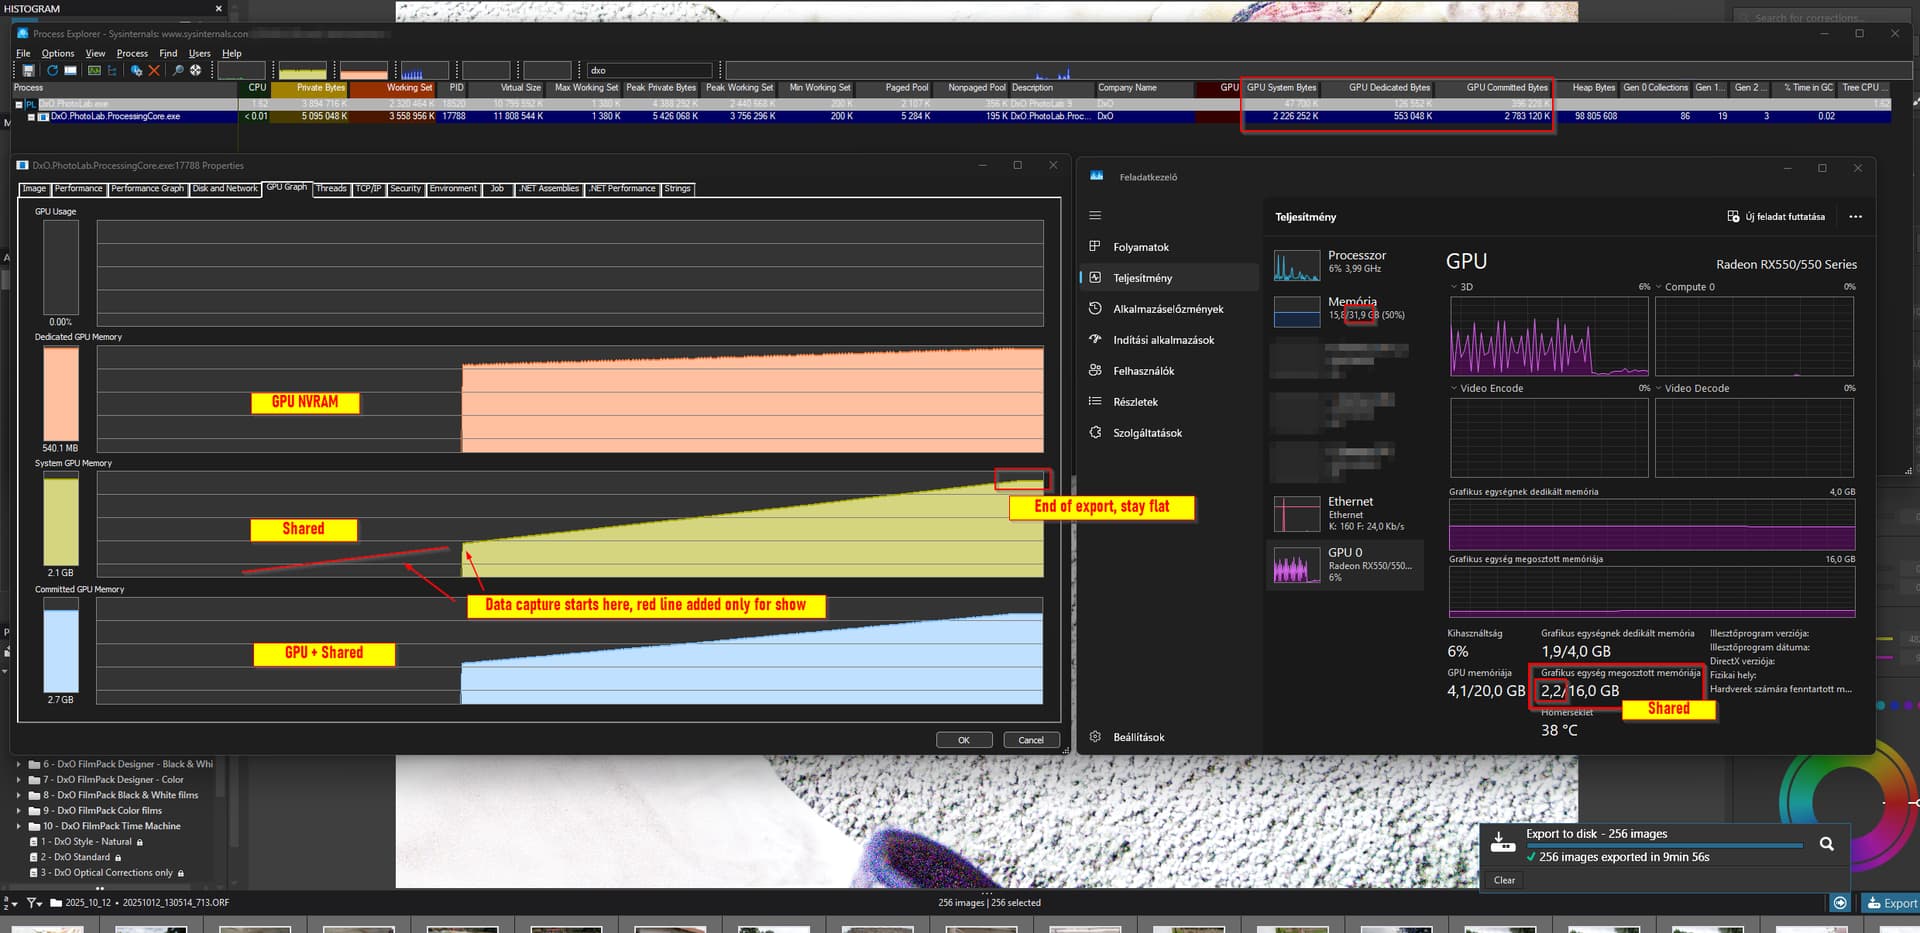This screenshot has height=933, width=1920.
Task: Expand the 9 - DxO FilmPack Color films folder
Action: point(18,811)
